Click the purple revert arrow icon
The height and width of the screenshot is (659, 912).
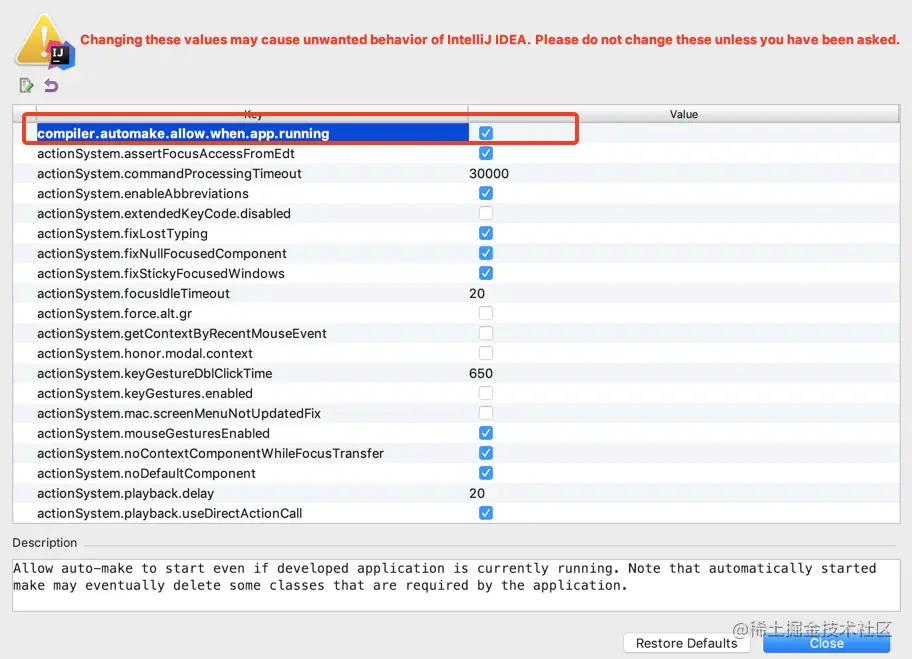pos(51,86)
